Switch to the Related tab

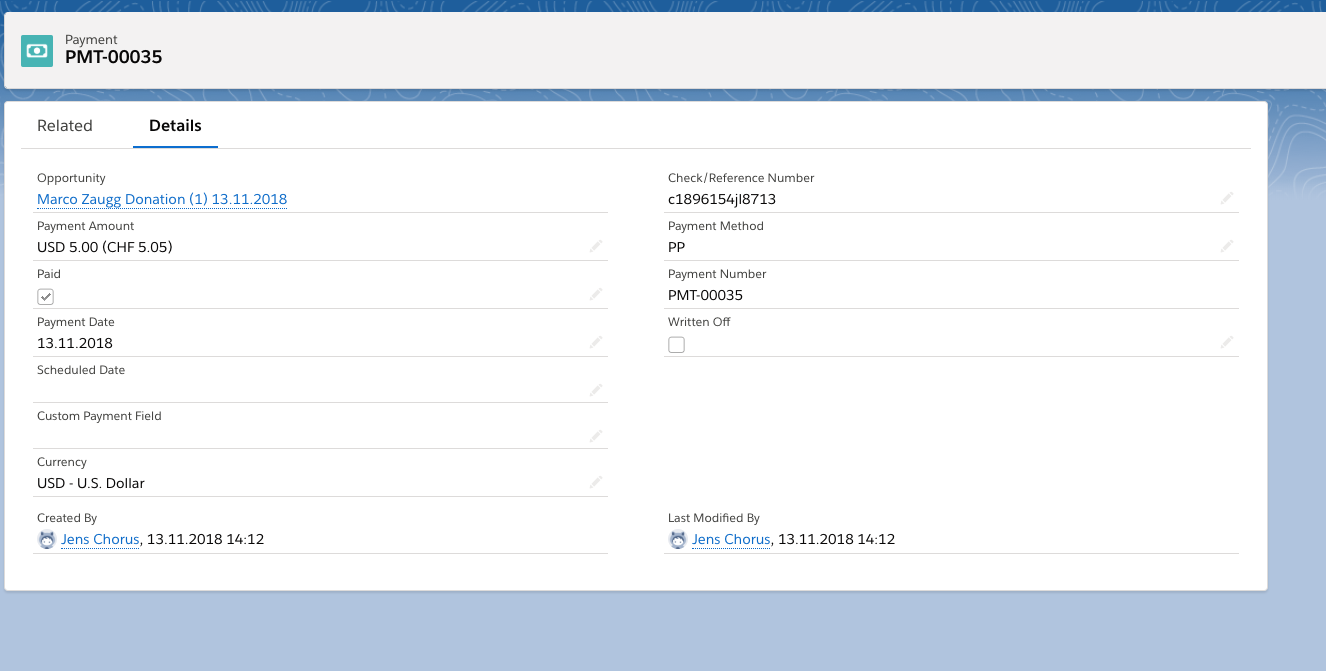64,125
